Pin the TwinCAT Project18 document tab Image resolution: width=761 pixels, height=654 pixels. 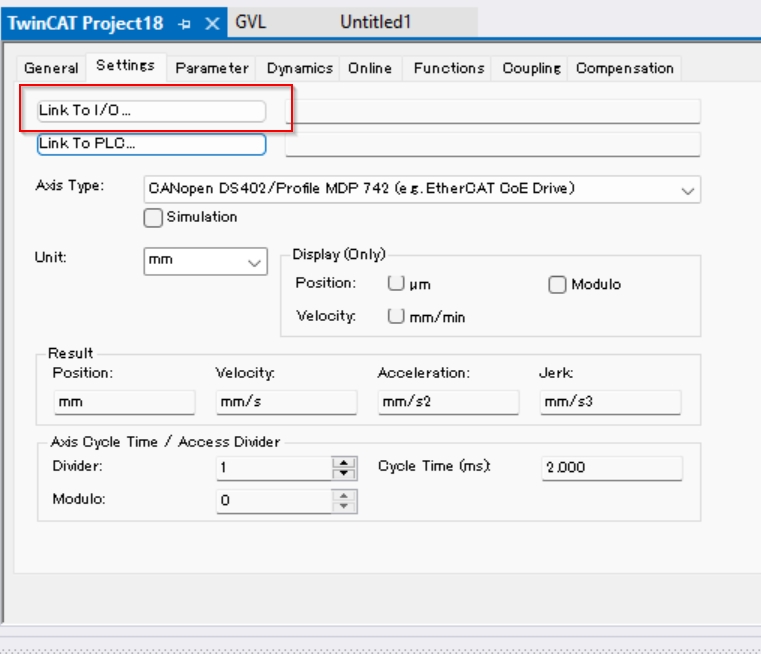click(x=184, y=24)
